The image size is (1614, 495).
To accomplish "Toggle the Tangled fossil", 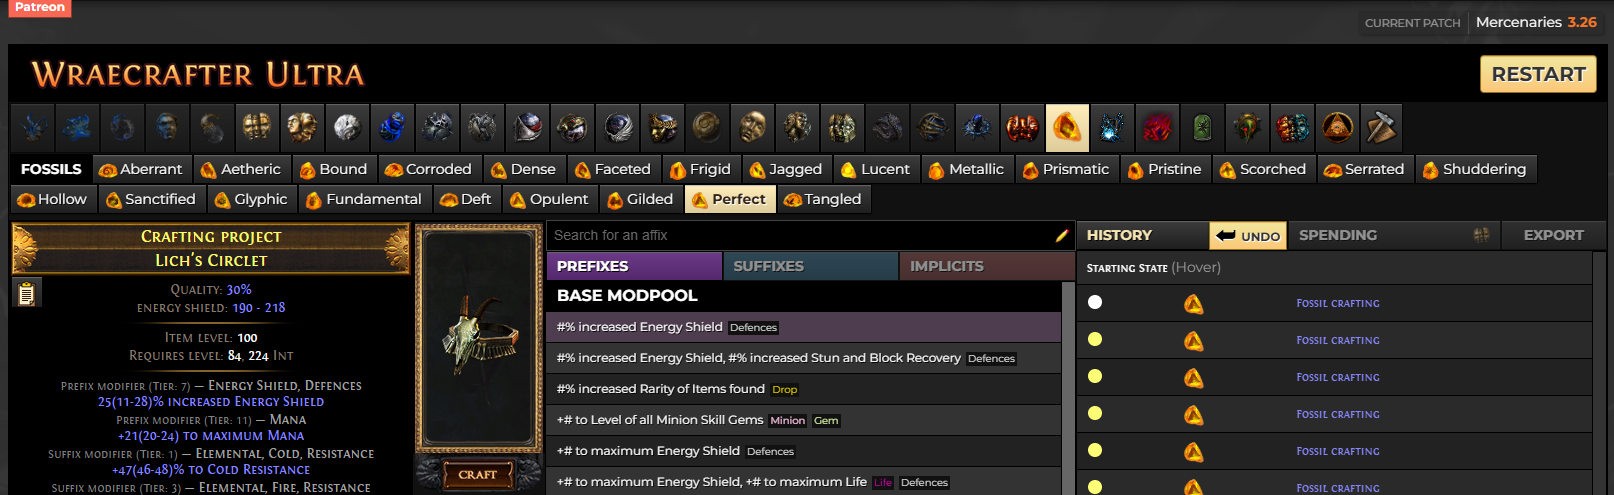I will coord(823,199).
